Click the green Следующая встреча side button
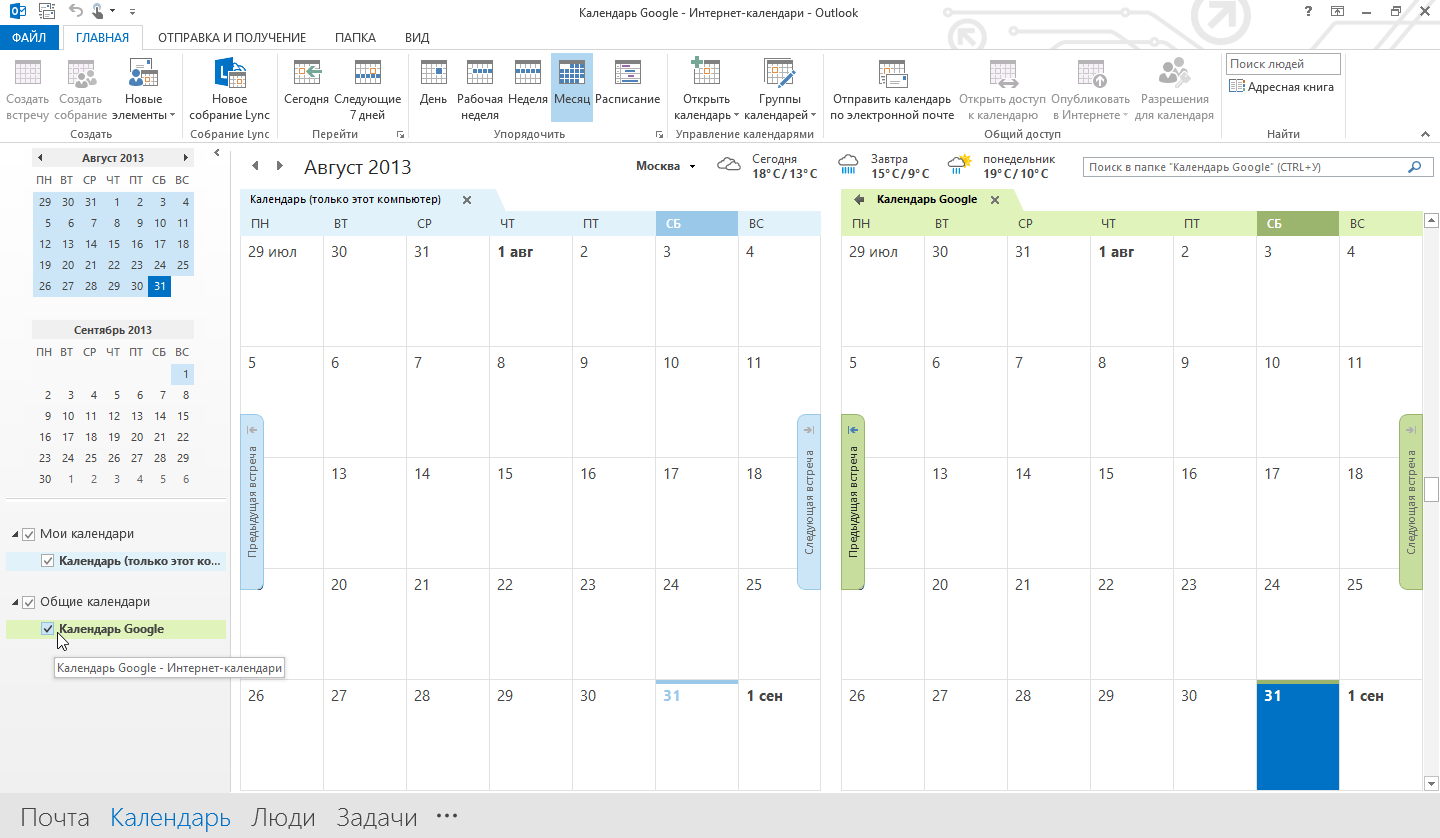The width and height of the screenshot is (1440, 838). point(1410,501)
